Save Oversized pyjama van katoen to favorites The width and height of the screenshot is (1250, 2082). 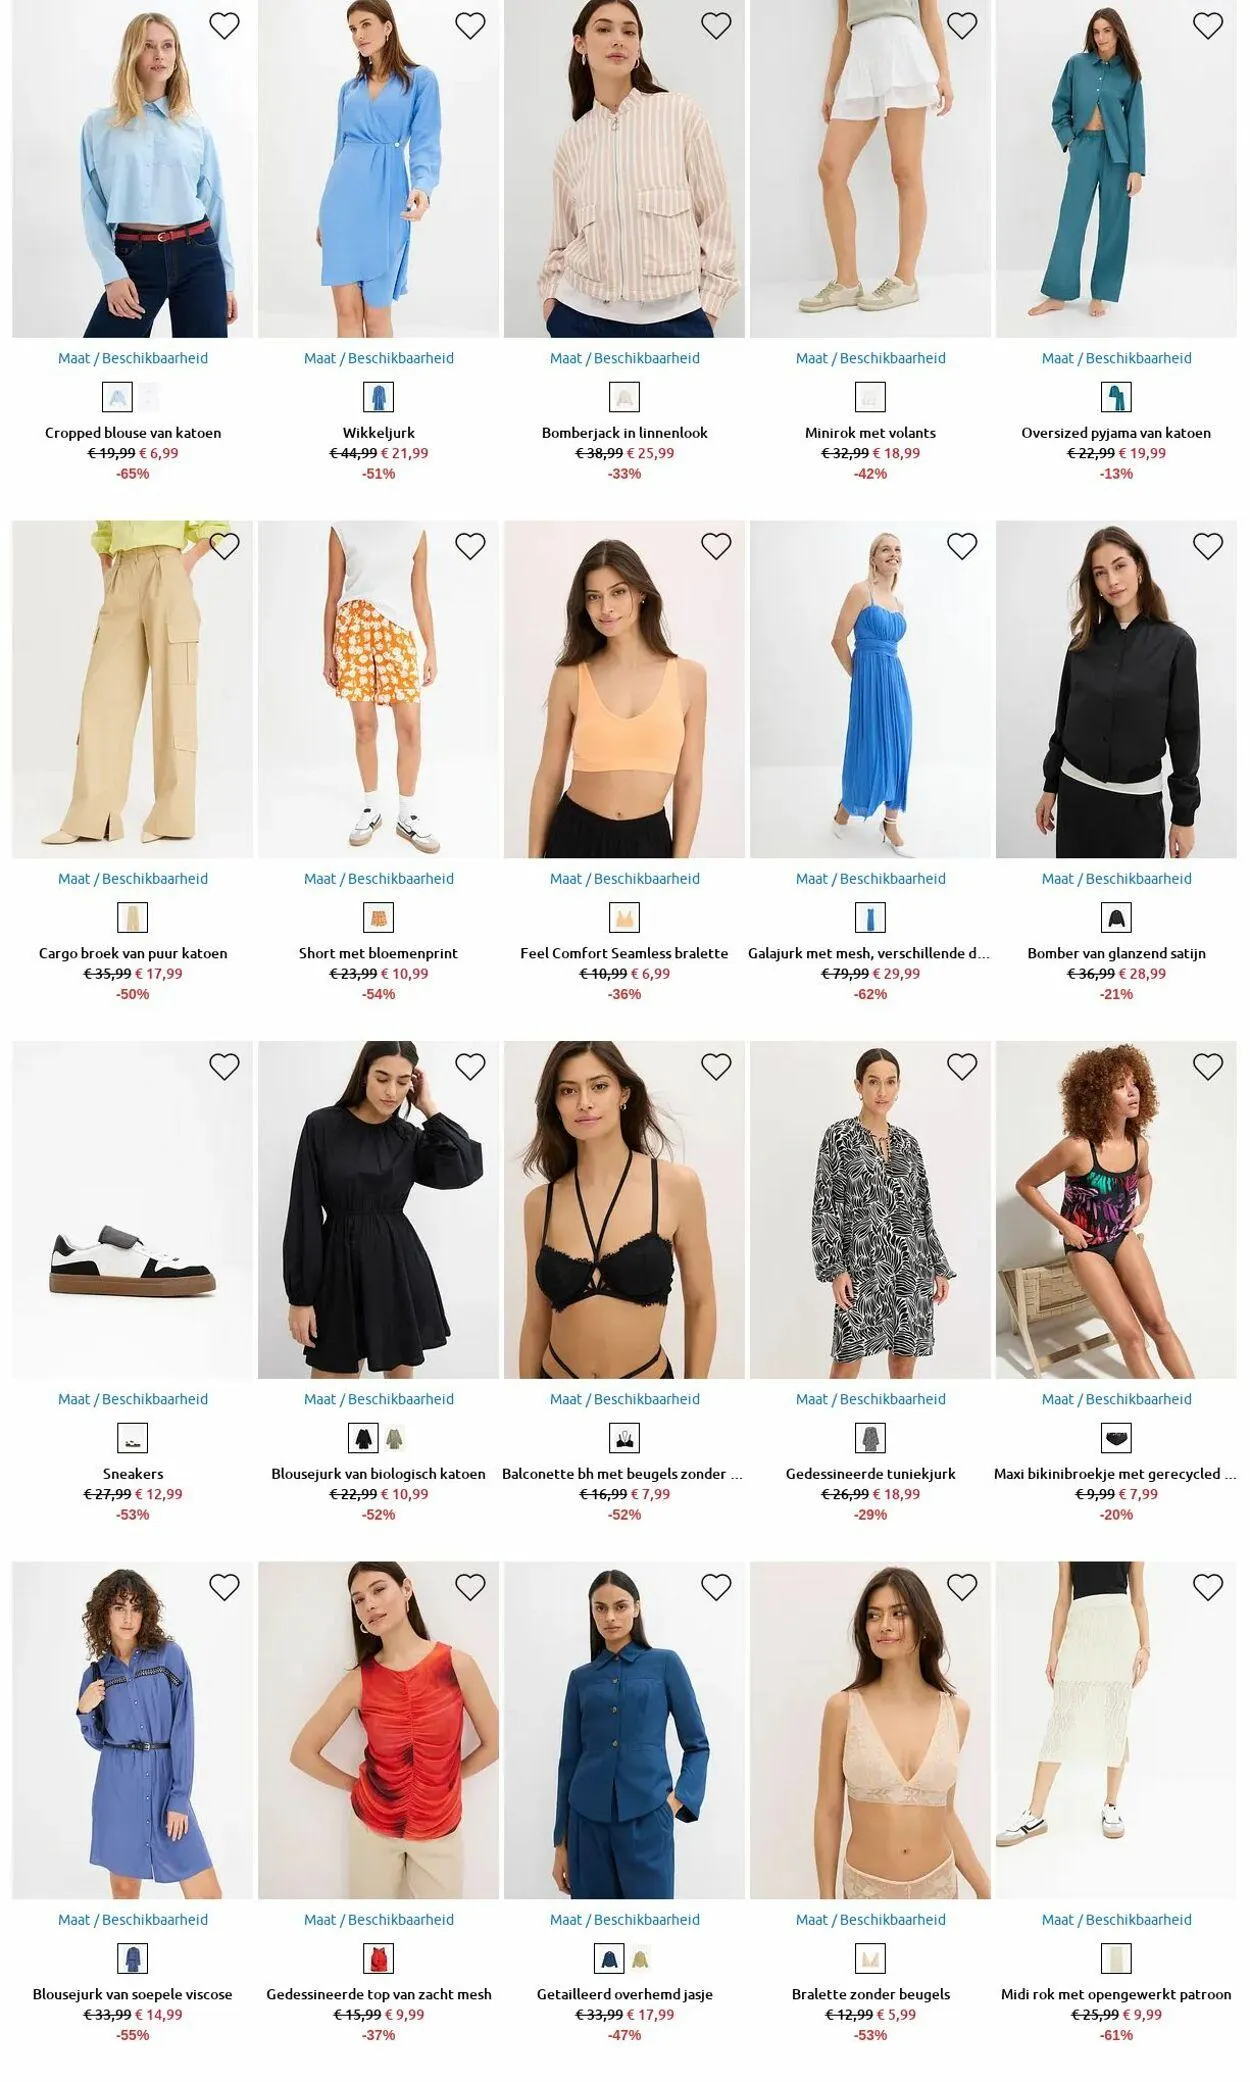(x=1208, y=26)
